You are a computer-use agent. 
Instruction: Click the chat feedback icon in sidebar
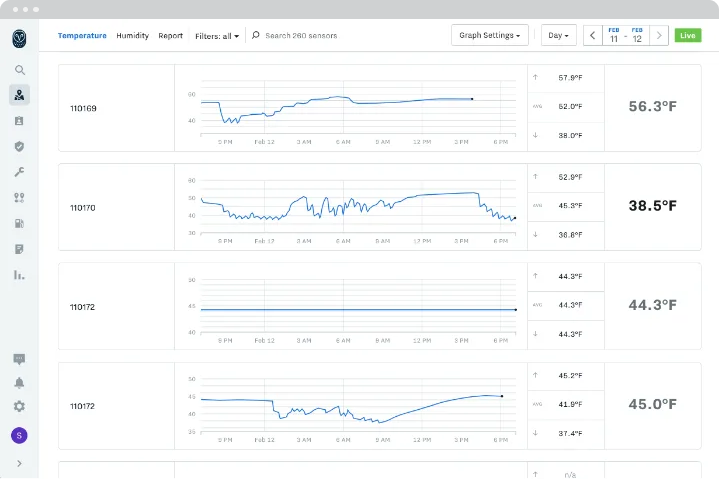click(19, 359)
